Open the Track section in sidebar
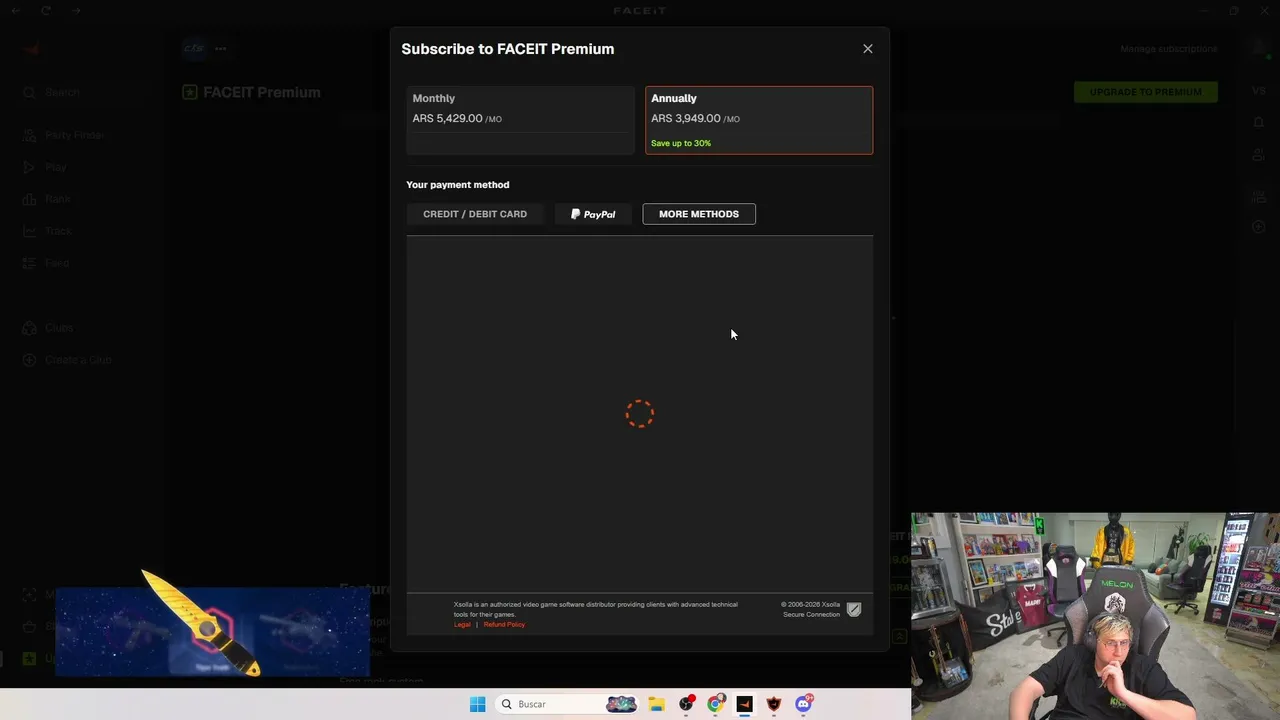Screen dimensions: 1280x720 click(47, 231)
